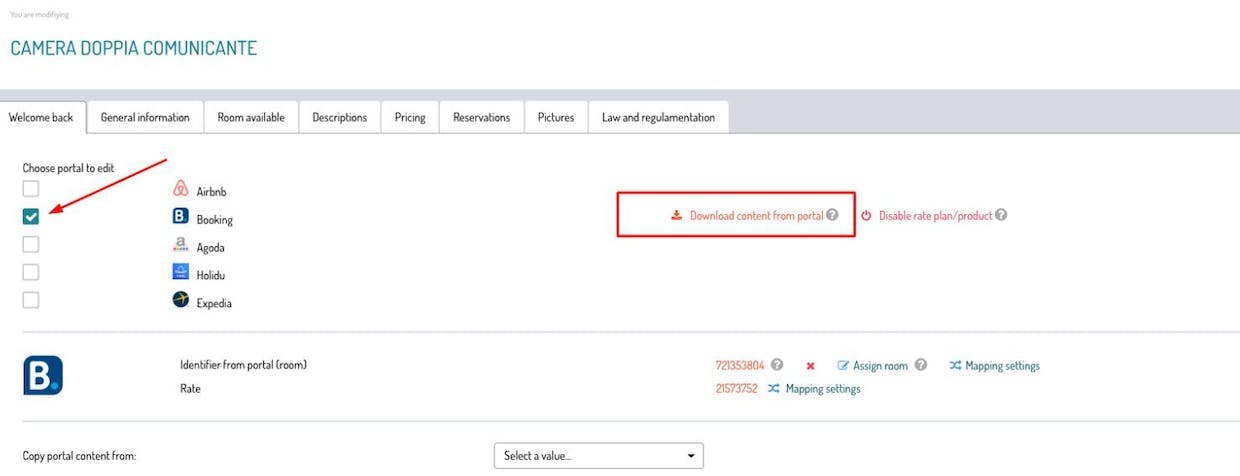Click Disable rate plan/product link
The height and width of the screenshot is (476, 1240).
click(x=935, y=215)
